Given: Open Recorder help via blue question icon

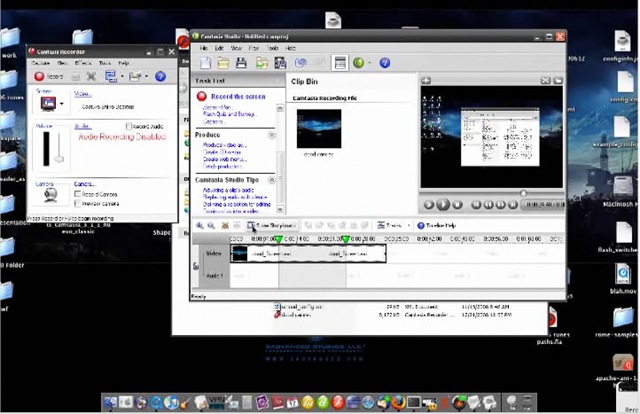Looking at the screenshot, I should (160, 76).
